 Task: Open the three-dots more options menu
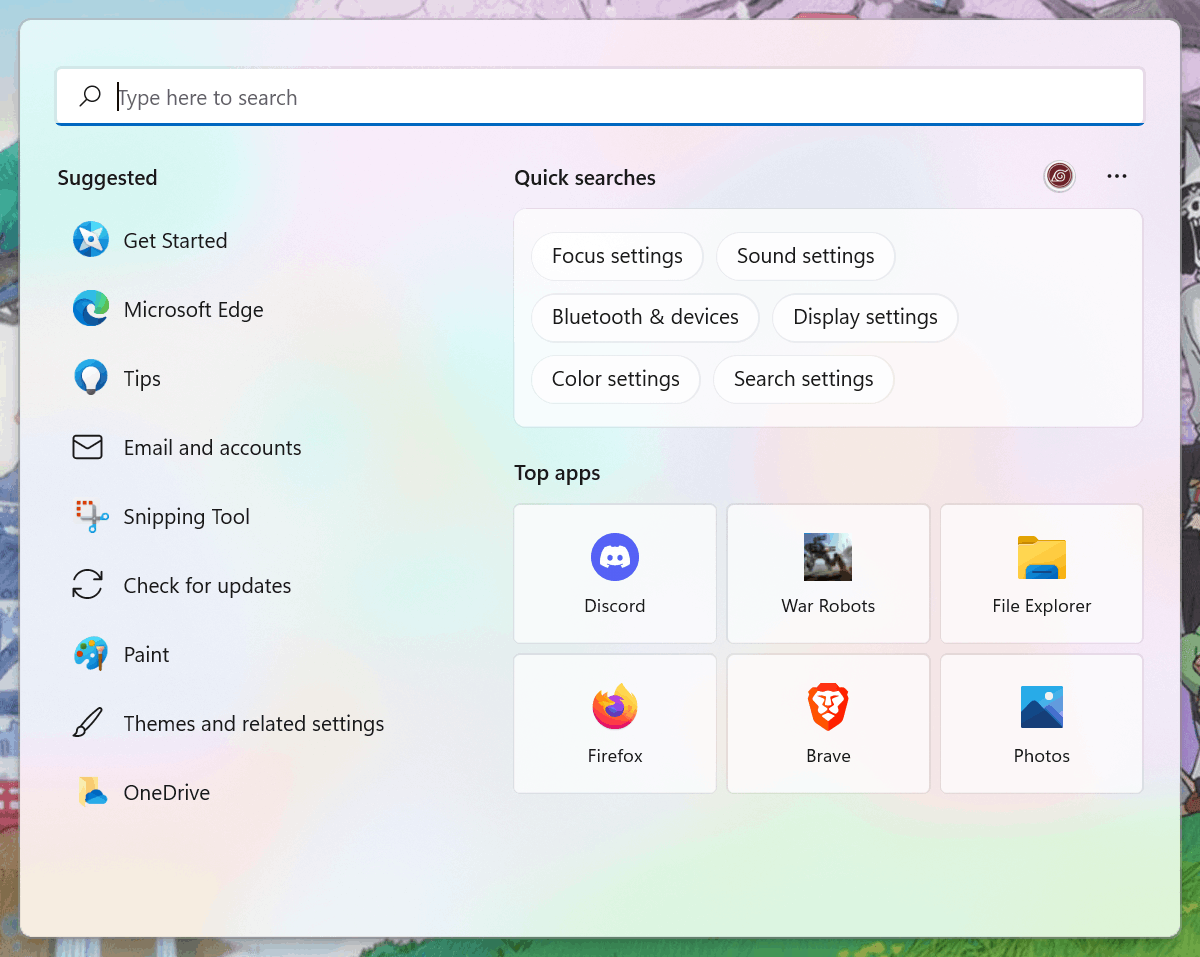(x=1117, y=177)
